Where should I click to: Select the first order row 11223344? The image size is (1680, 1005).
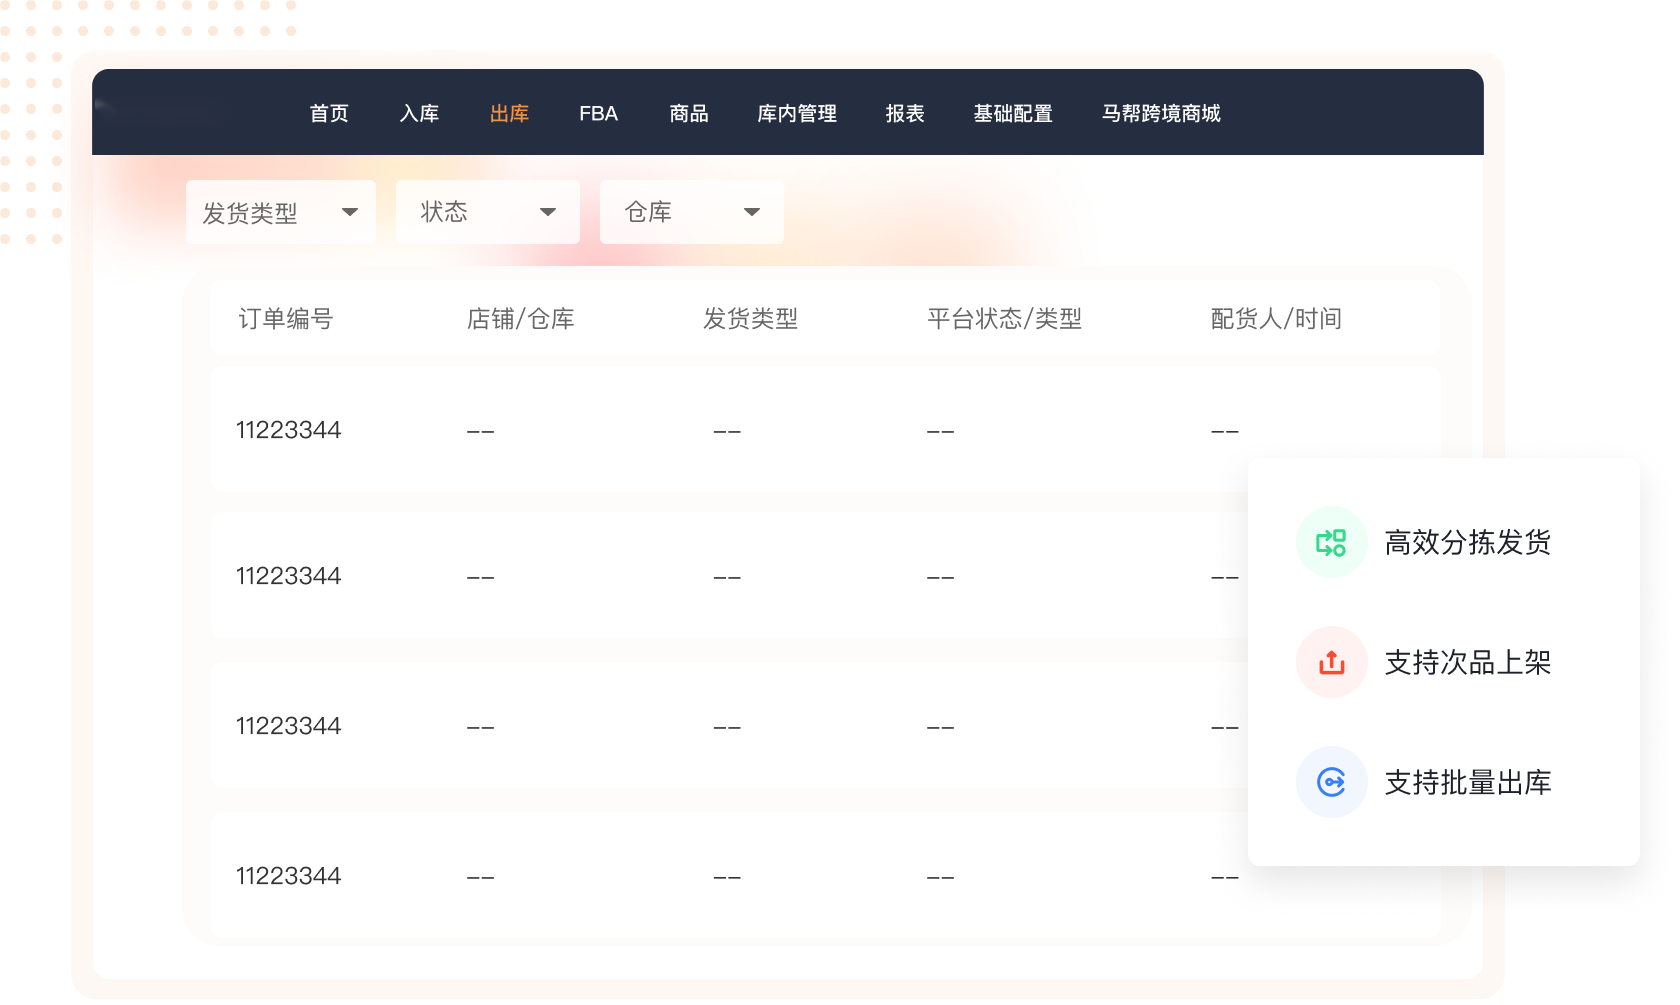(x=288, y=430)
